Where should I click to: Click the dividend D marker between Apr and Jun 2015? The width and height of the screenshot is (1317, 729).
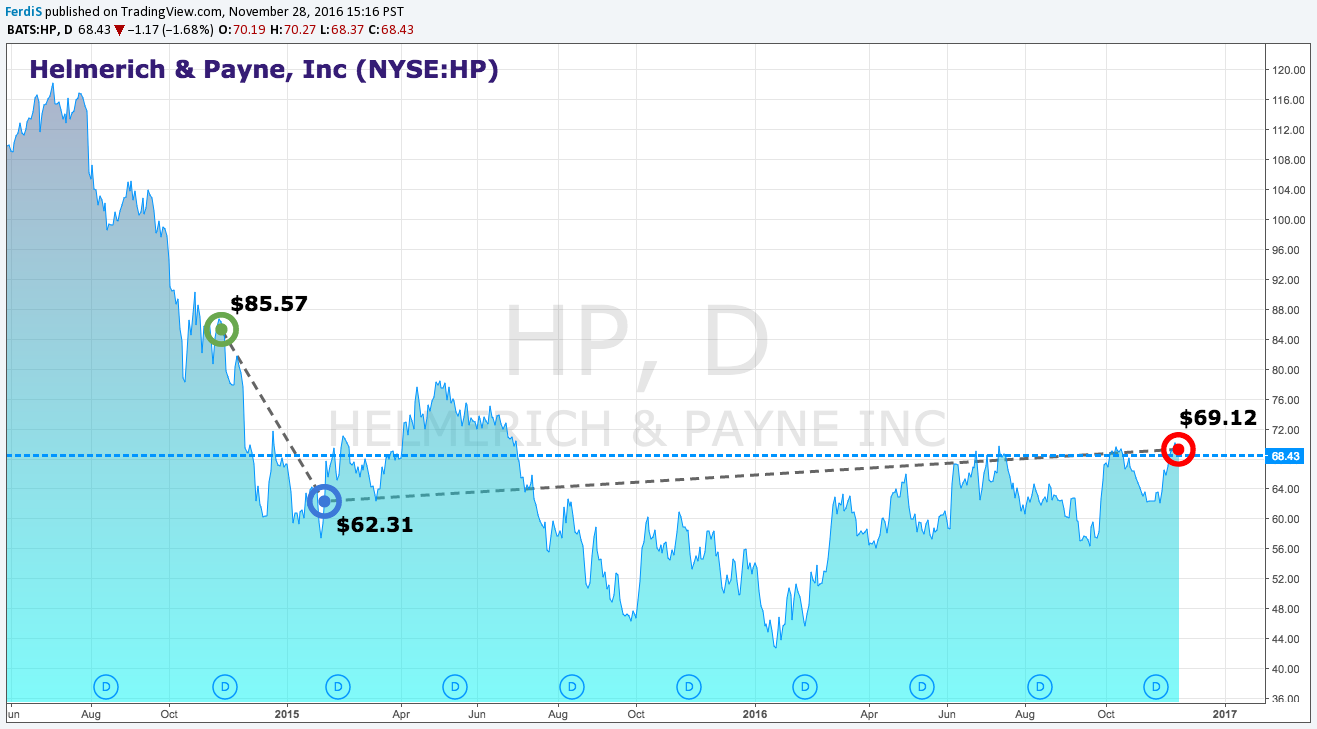(x=455, y=686)
